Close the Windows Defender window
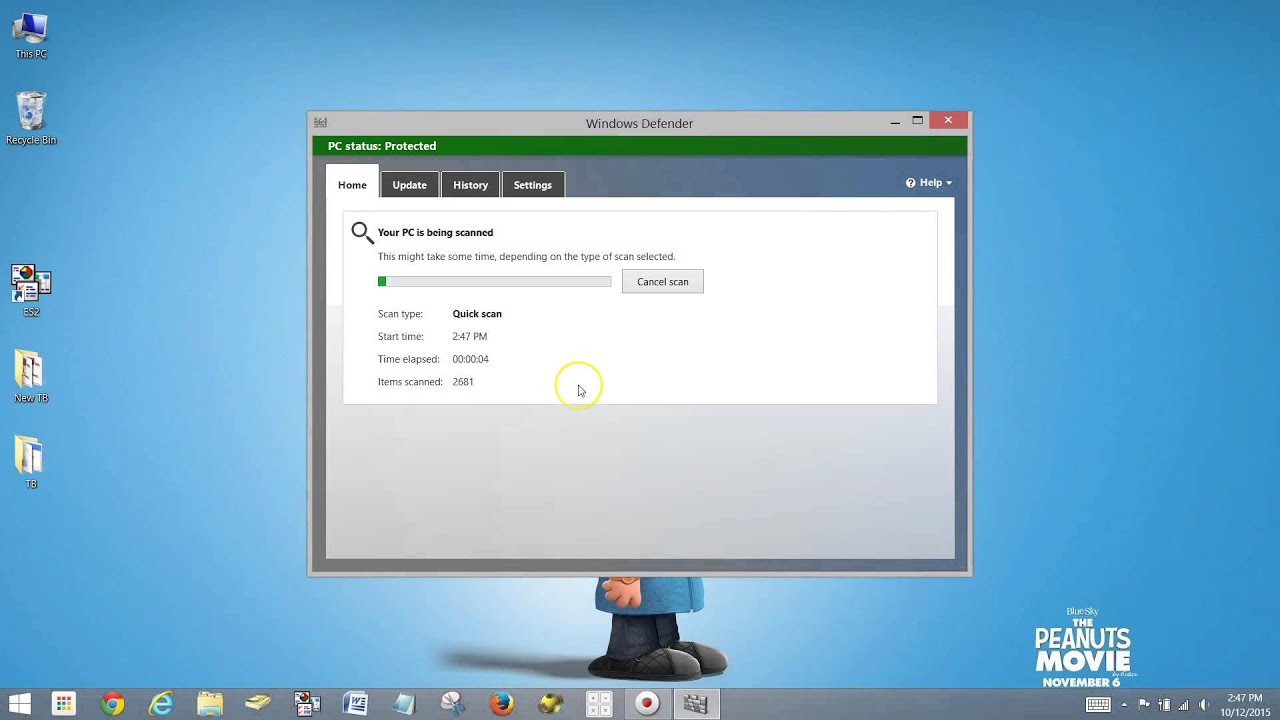The width and height of the screenshot is (1280, 720). pyautogui.click(x=948, y=120)
